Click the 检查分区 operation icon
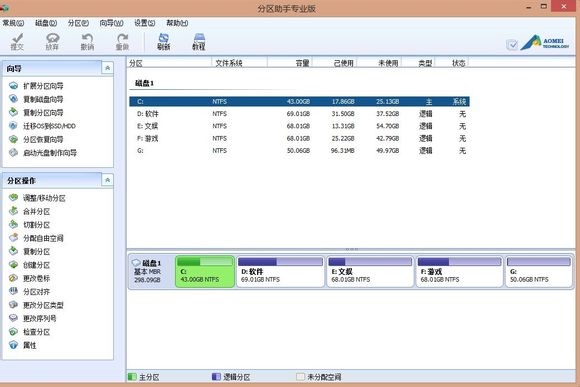 13,332
